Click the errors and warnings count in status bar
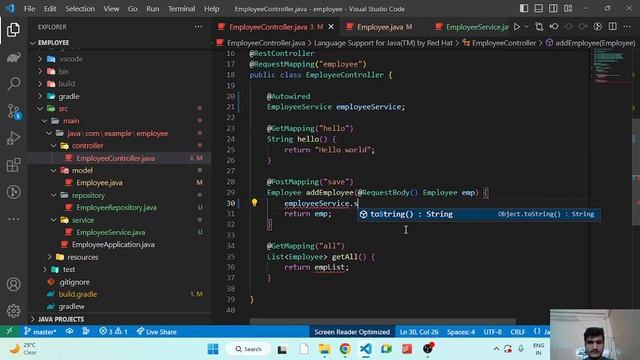Screen dimensions: 640x360 [113, 331]
